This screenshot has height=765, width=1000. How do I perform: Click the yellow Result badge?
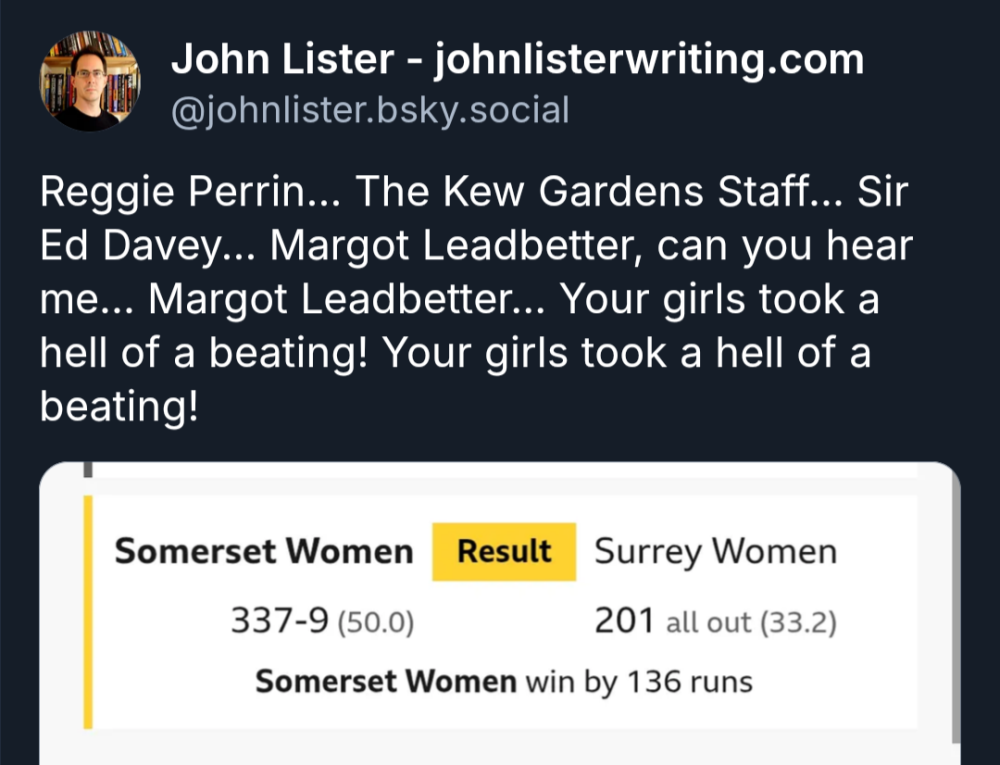pos(504,551)
